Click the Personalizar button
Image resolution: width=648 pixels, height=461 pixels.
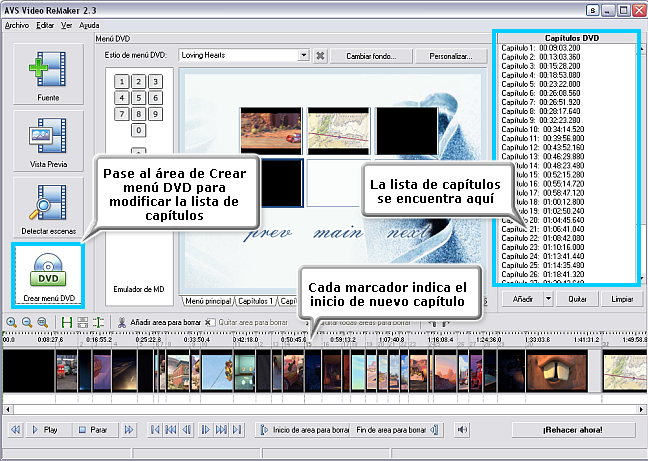point(451,56)
